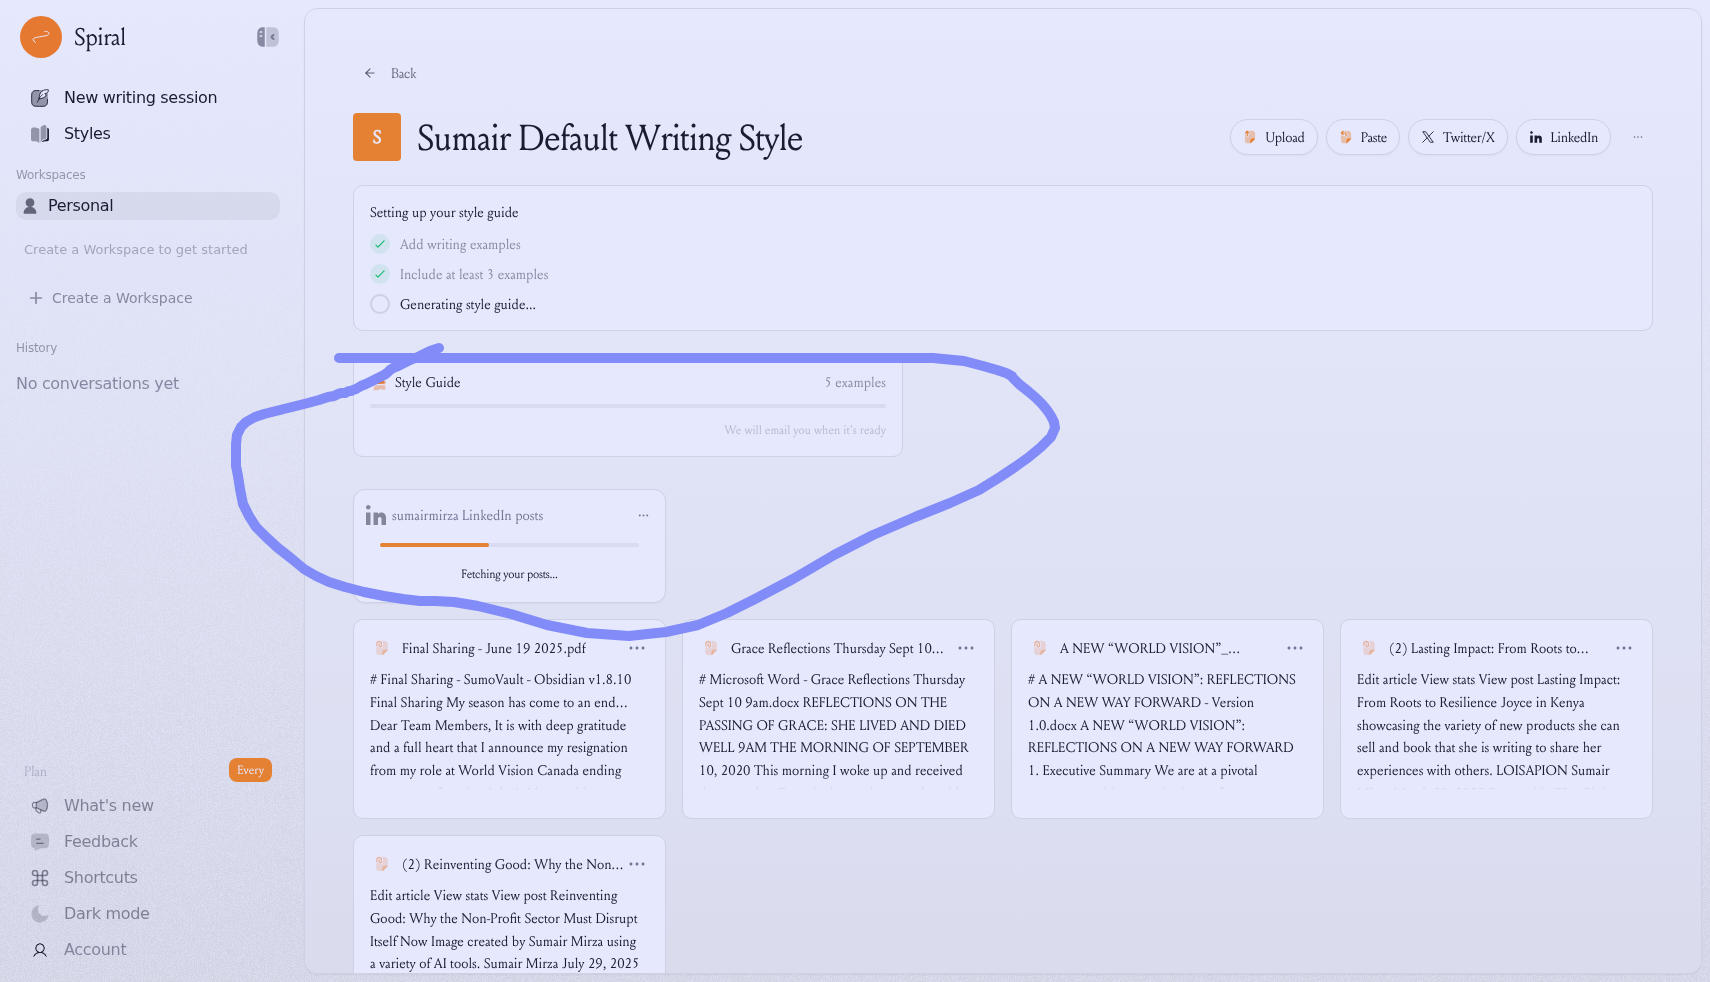Screen dimensions: 1710x982
Task: Open the Styles section
Action: click(87, 133)
